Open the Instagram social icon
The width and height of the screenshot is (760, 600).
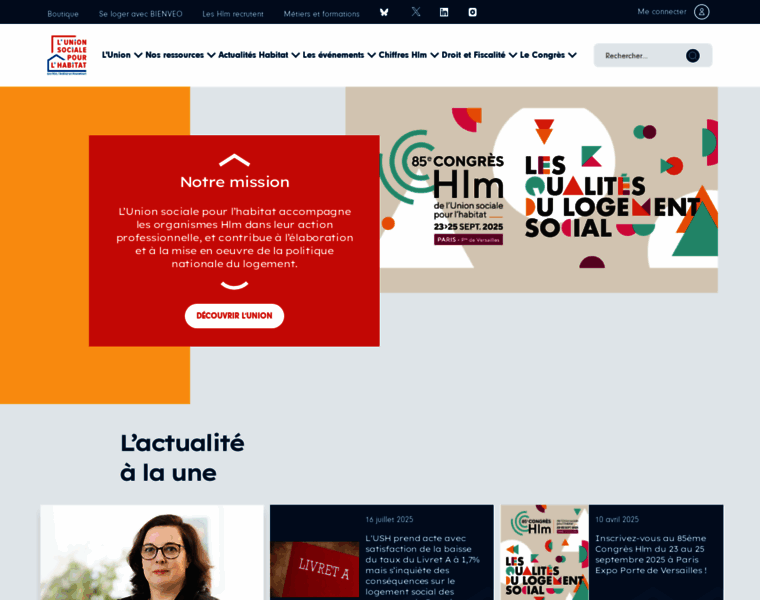click(x=473, y=13)
